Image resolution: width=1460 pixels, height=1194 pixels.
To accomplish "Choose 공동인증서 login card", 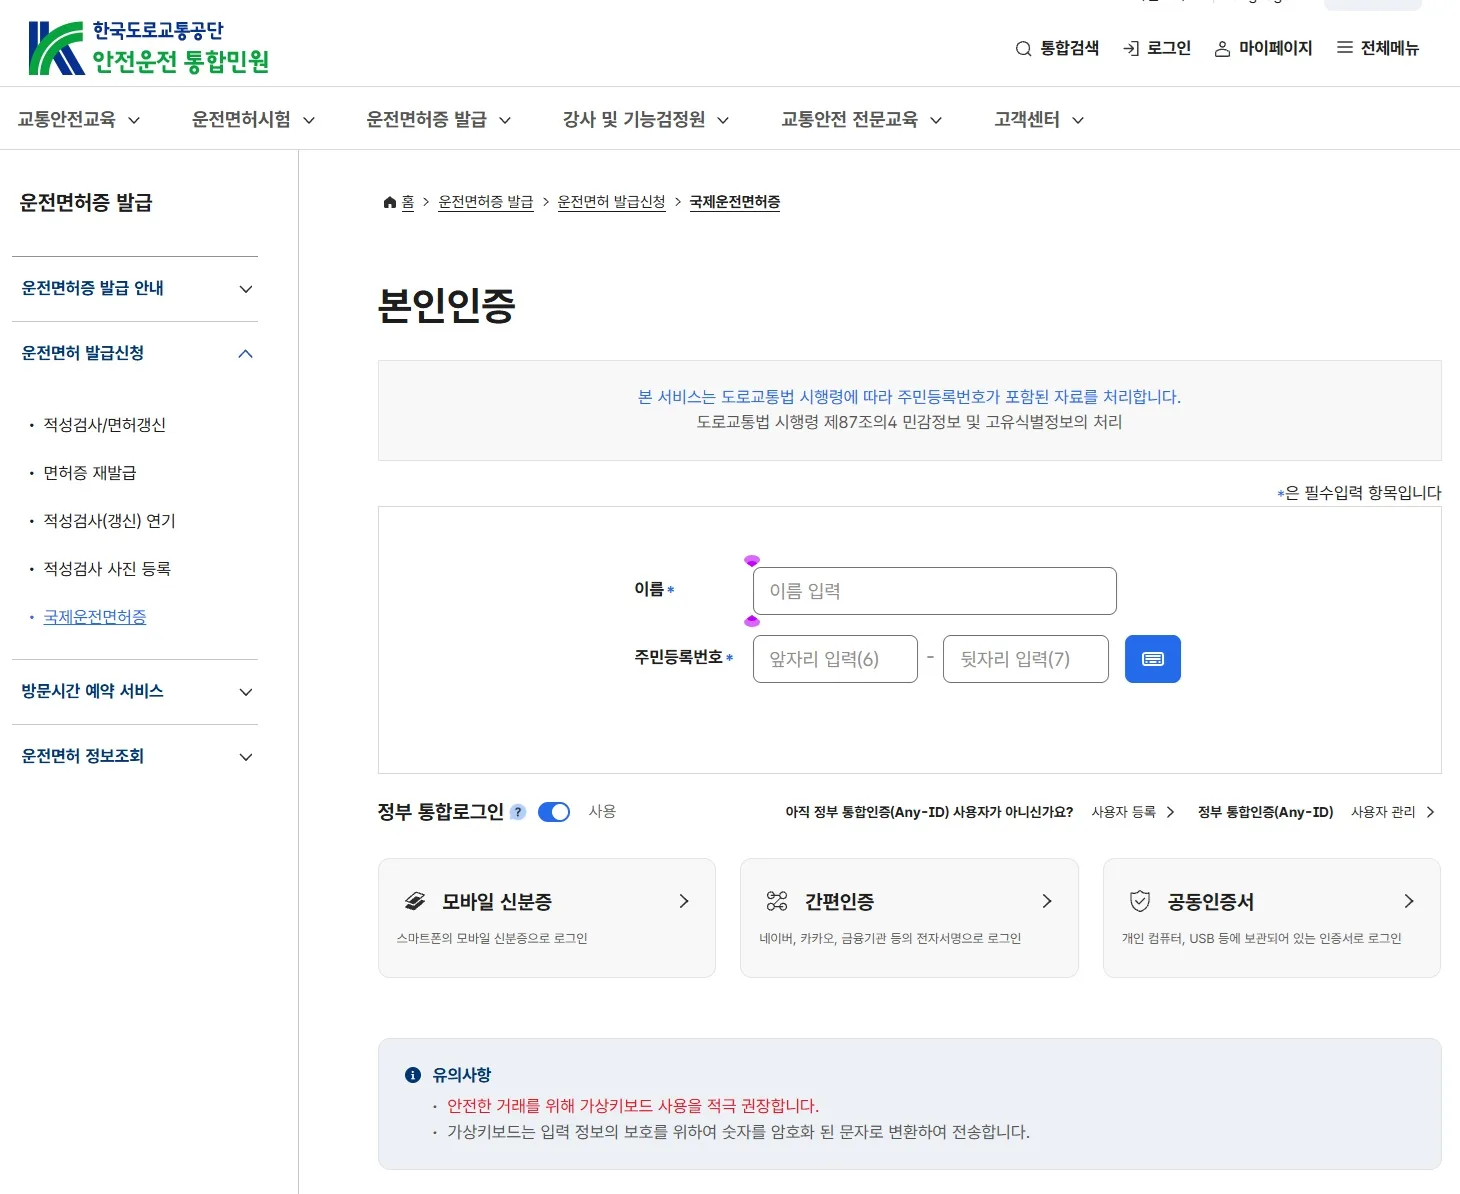I will pyautogui.click(x=1272, y=918).
